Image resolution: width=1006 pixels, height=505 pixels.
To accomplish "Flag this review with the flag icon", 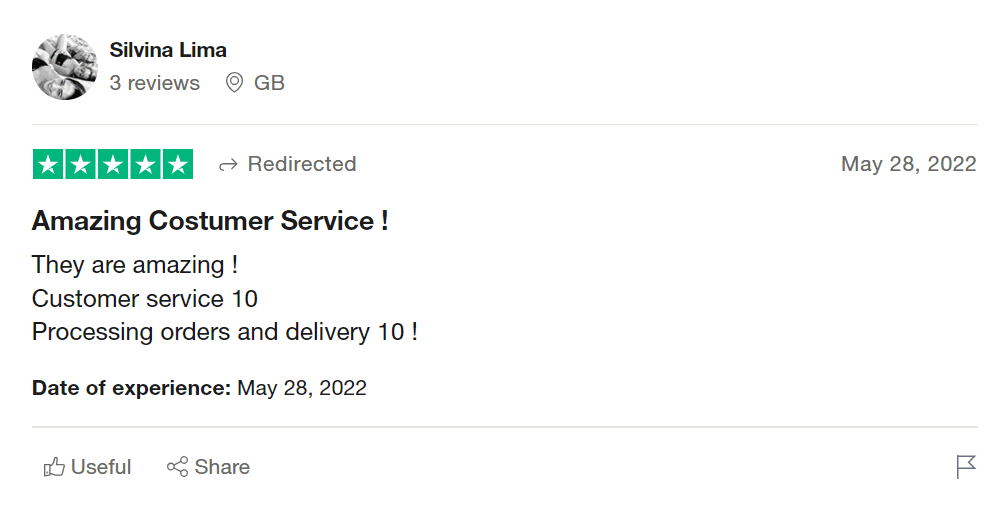I will coord(965,467).
